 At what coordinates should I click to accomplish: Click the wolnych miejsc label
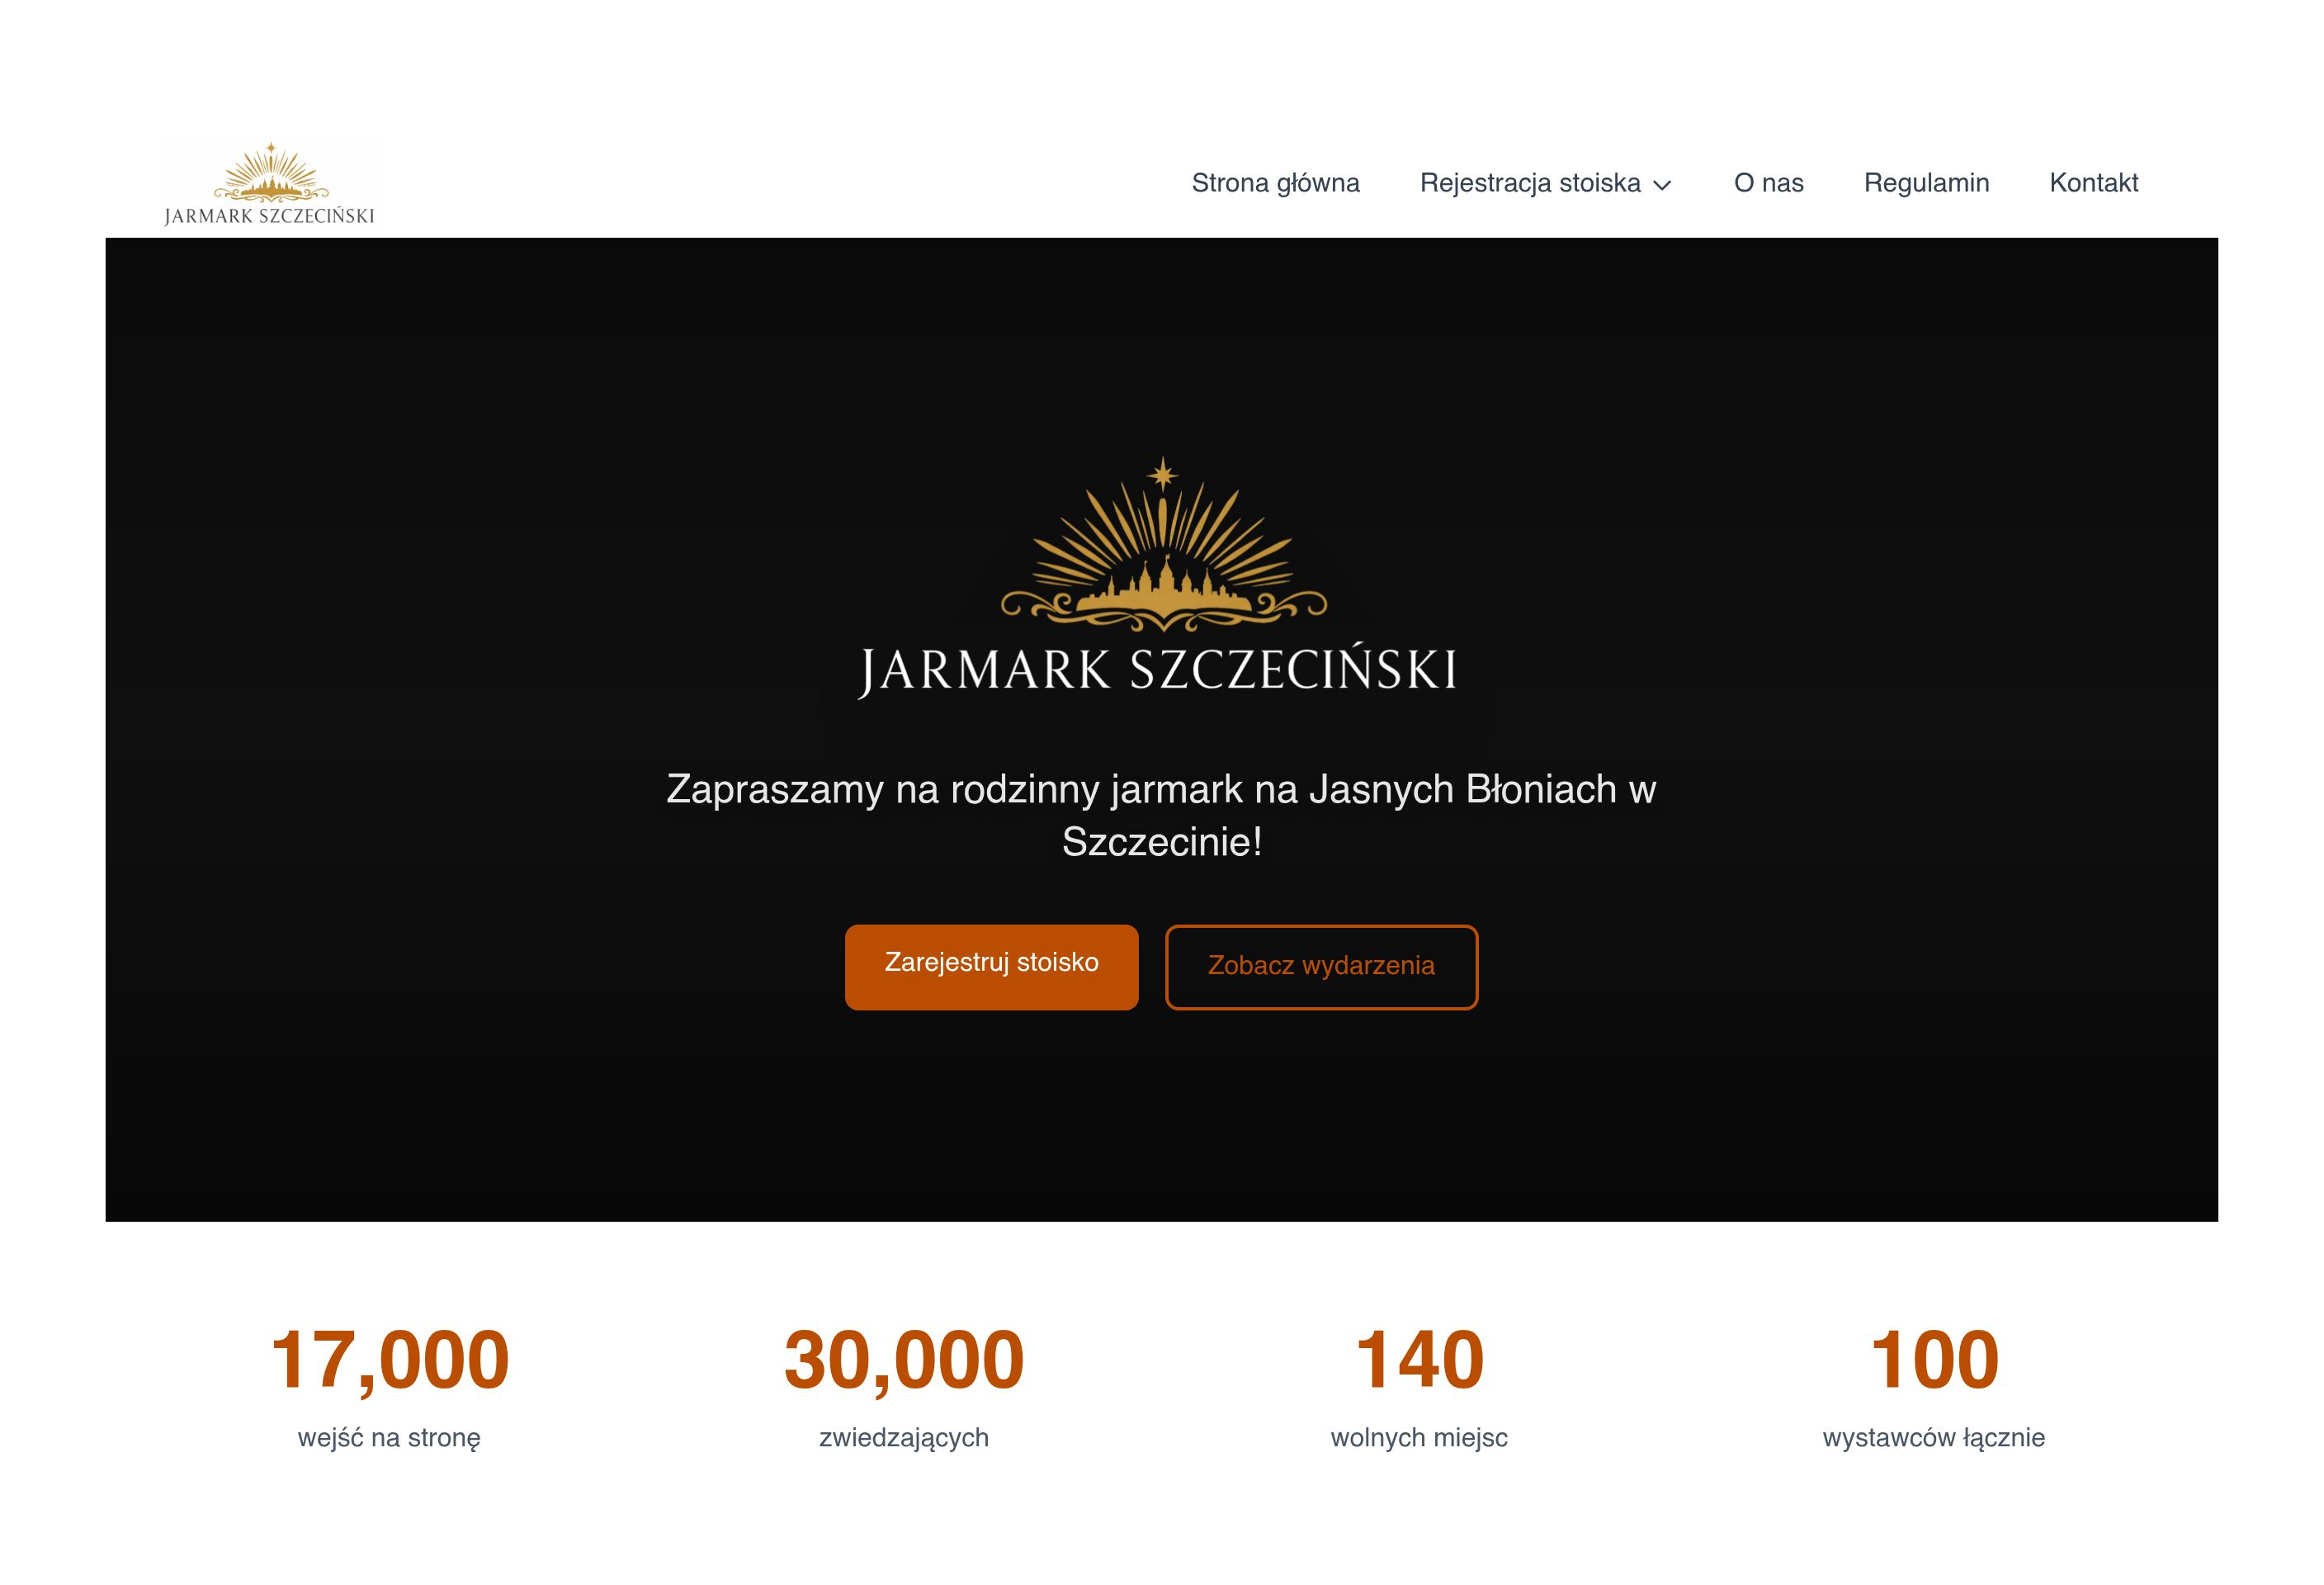coord(1419,1438)
